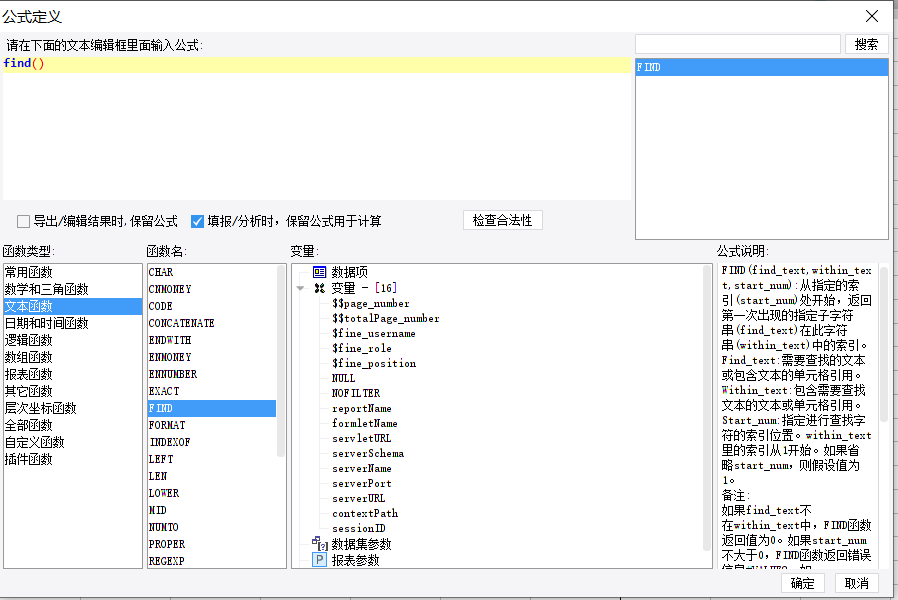This screenshot has height=600, width=898.
Task: Collapse the 变量 tree node arrow
Action: pos(300,289)
